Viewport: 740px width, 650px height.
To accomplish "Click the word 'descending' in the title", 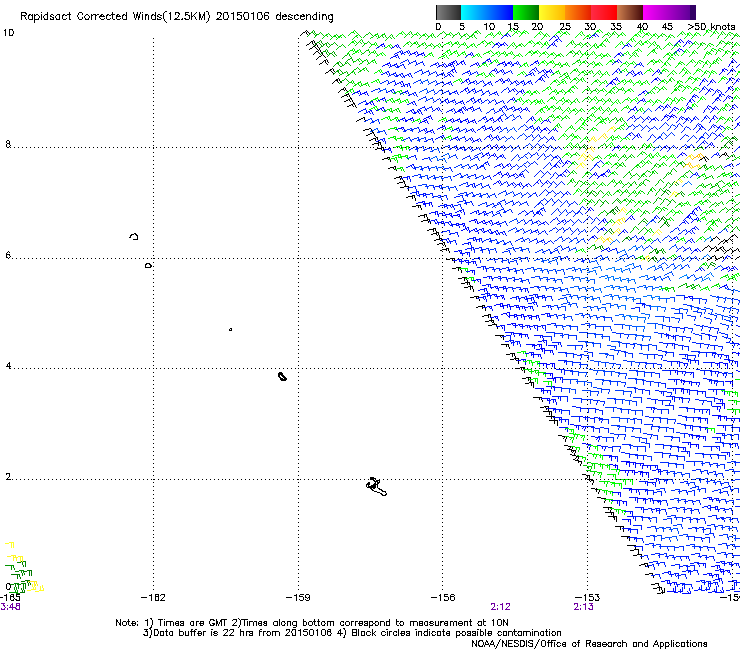I will pyautogui.click(x=304, y=17).
